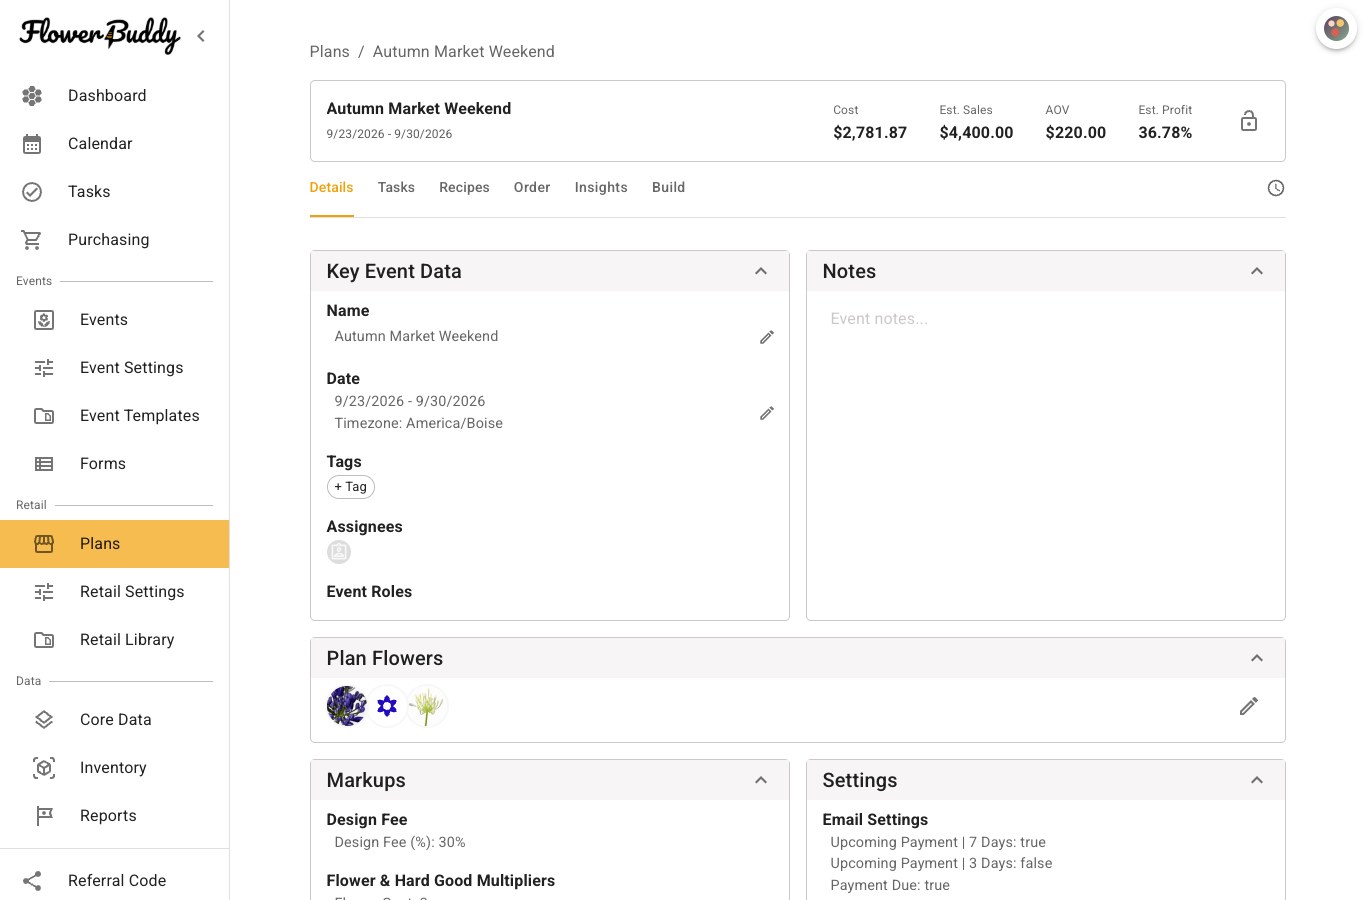Go to Tasks in sidebar
This screenshot has width=1365, height=900.
[114, 192]
